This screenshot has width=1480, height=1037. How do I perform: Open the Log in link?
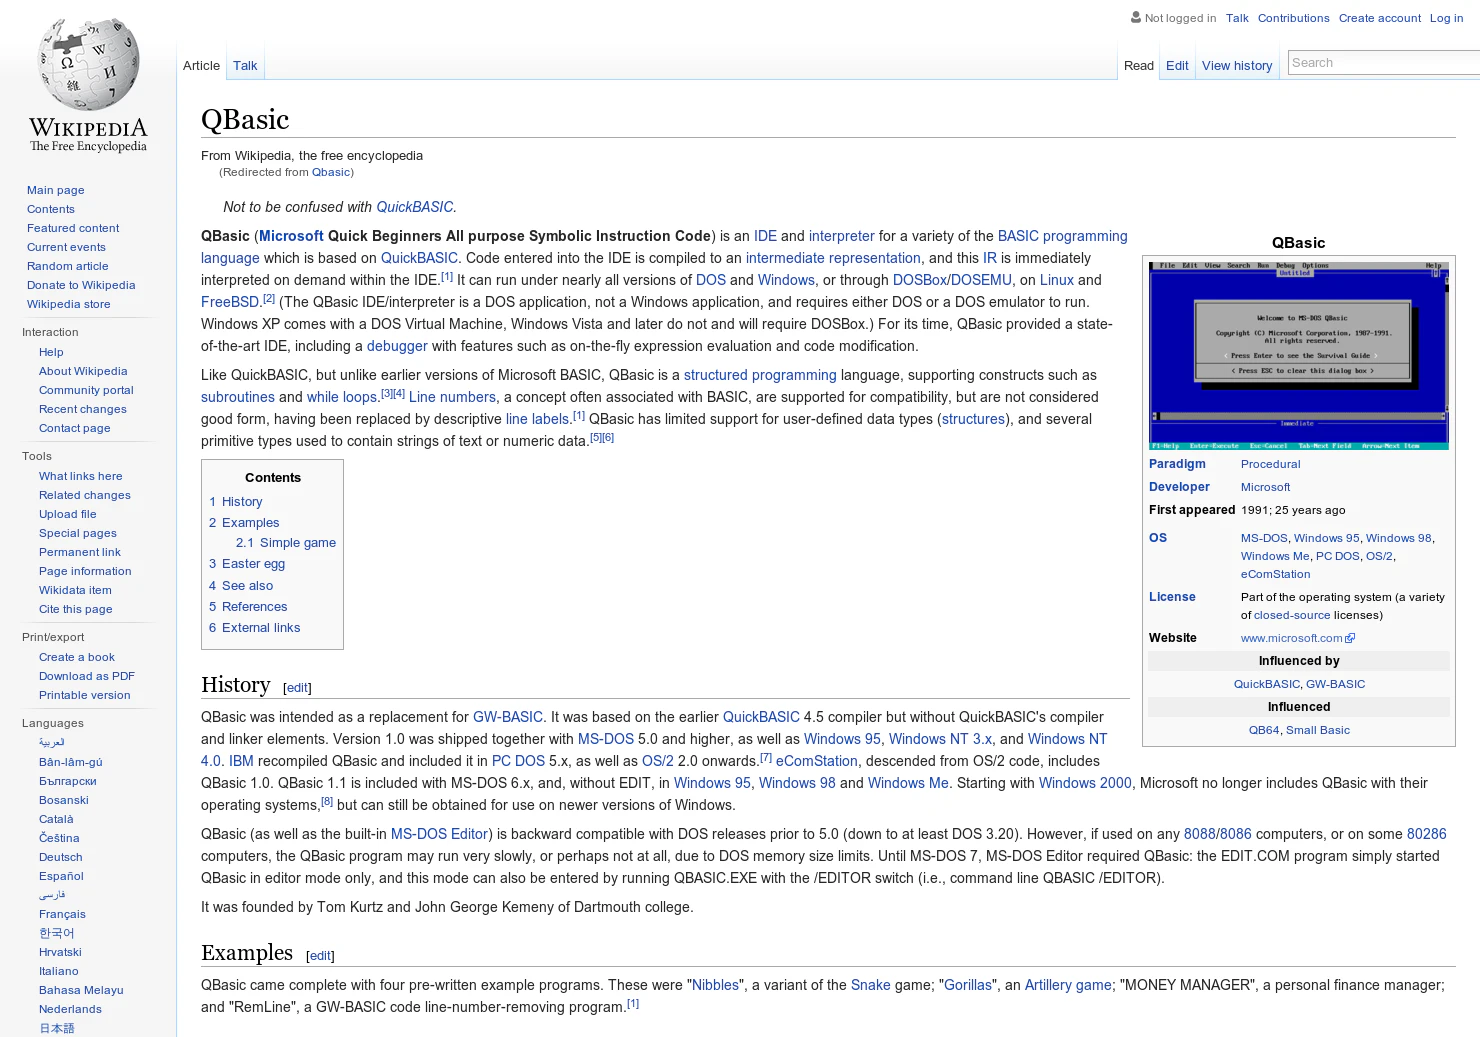tap(1446, 18)
